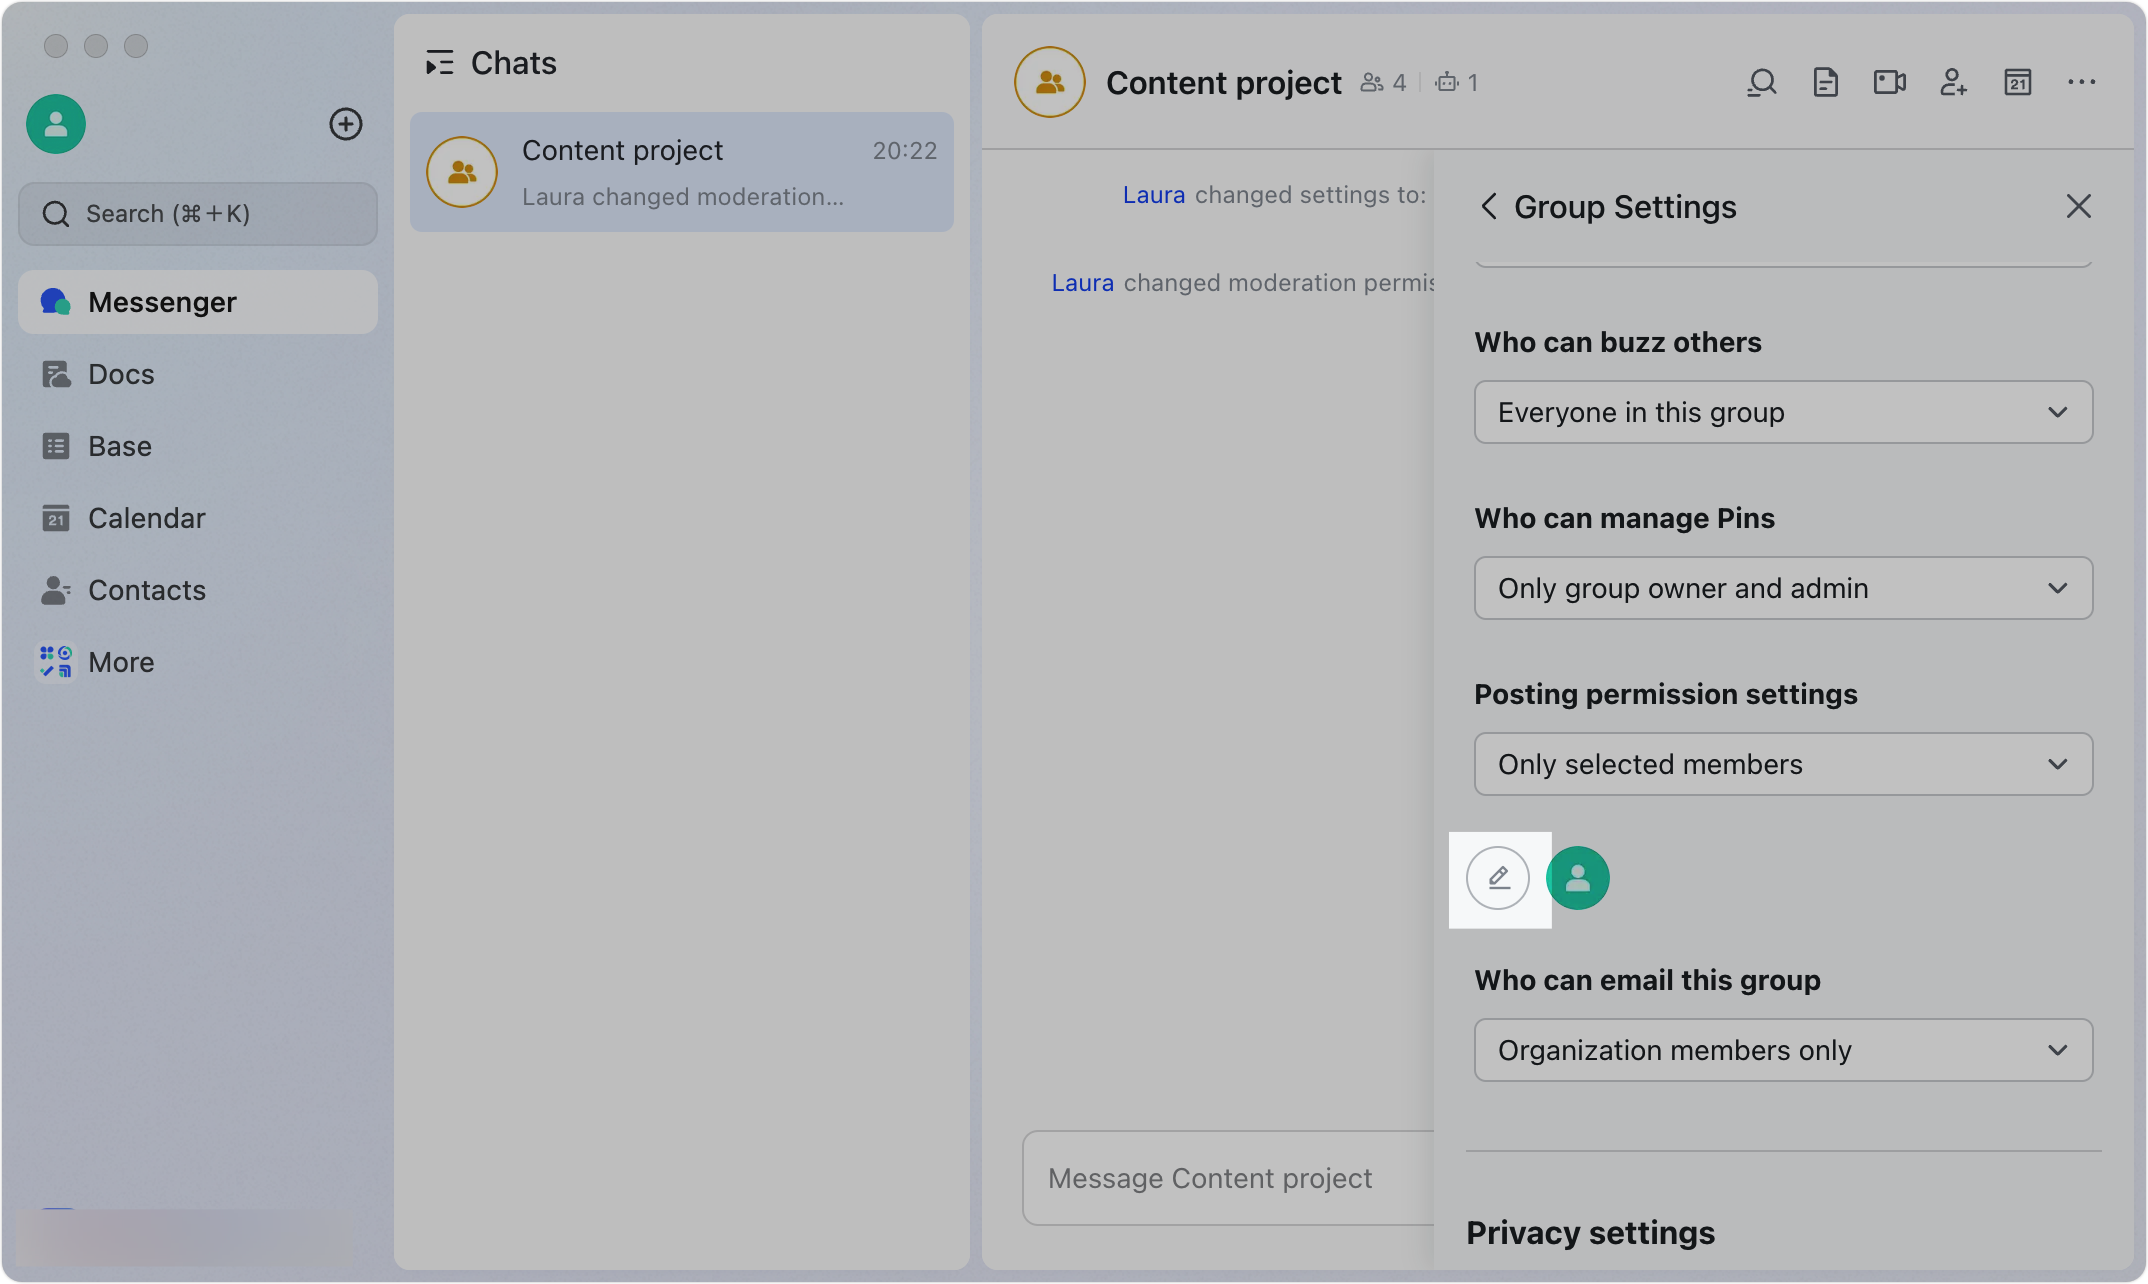Viewport: 2148px width, 1284px height.
Task: Click the plus create button in sidebar
Action: pyautogui.click(x=346, y=124)
